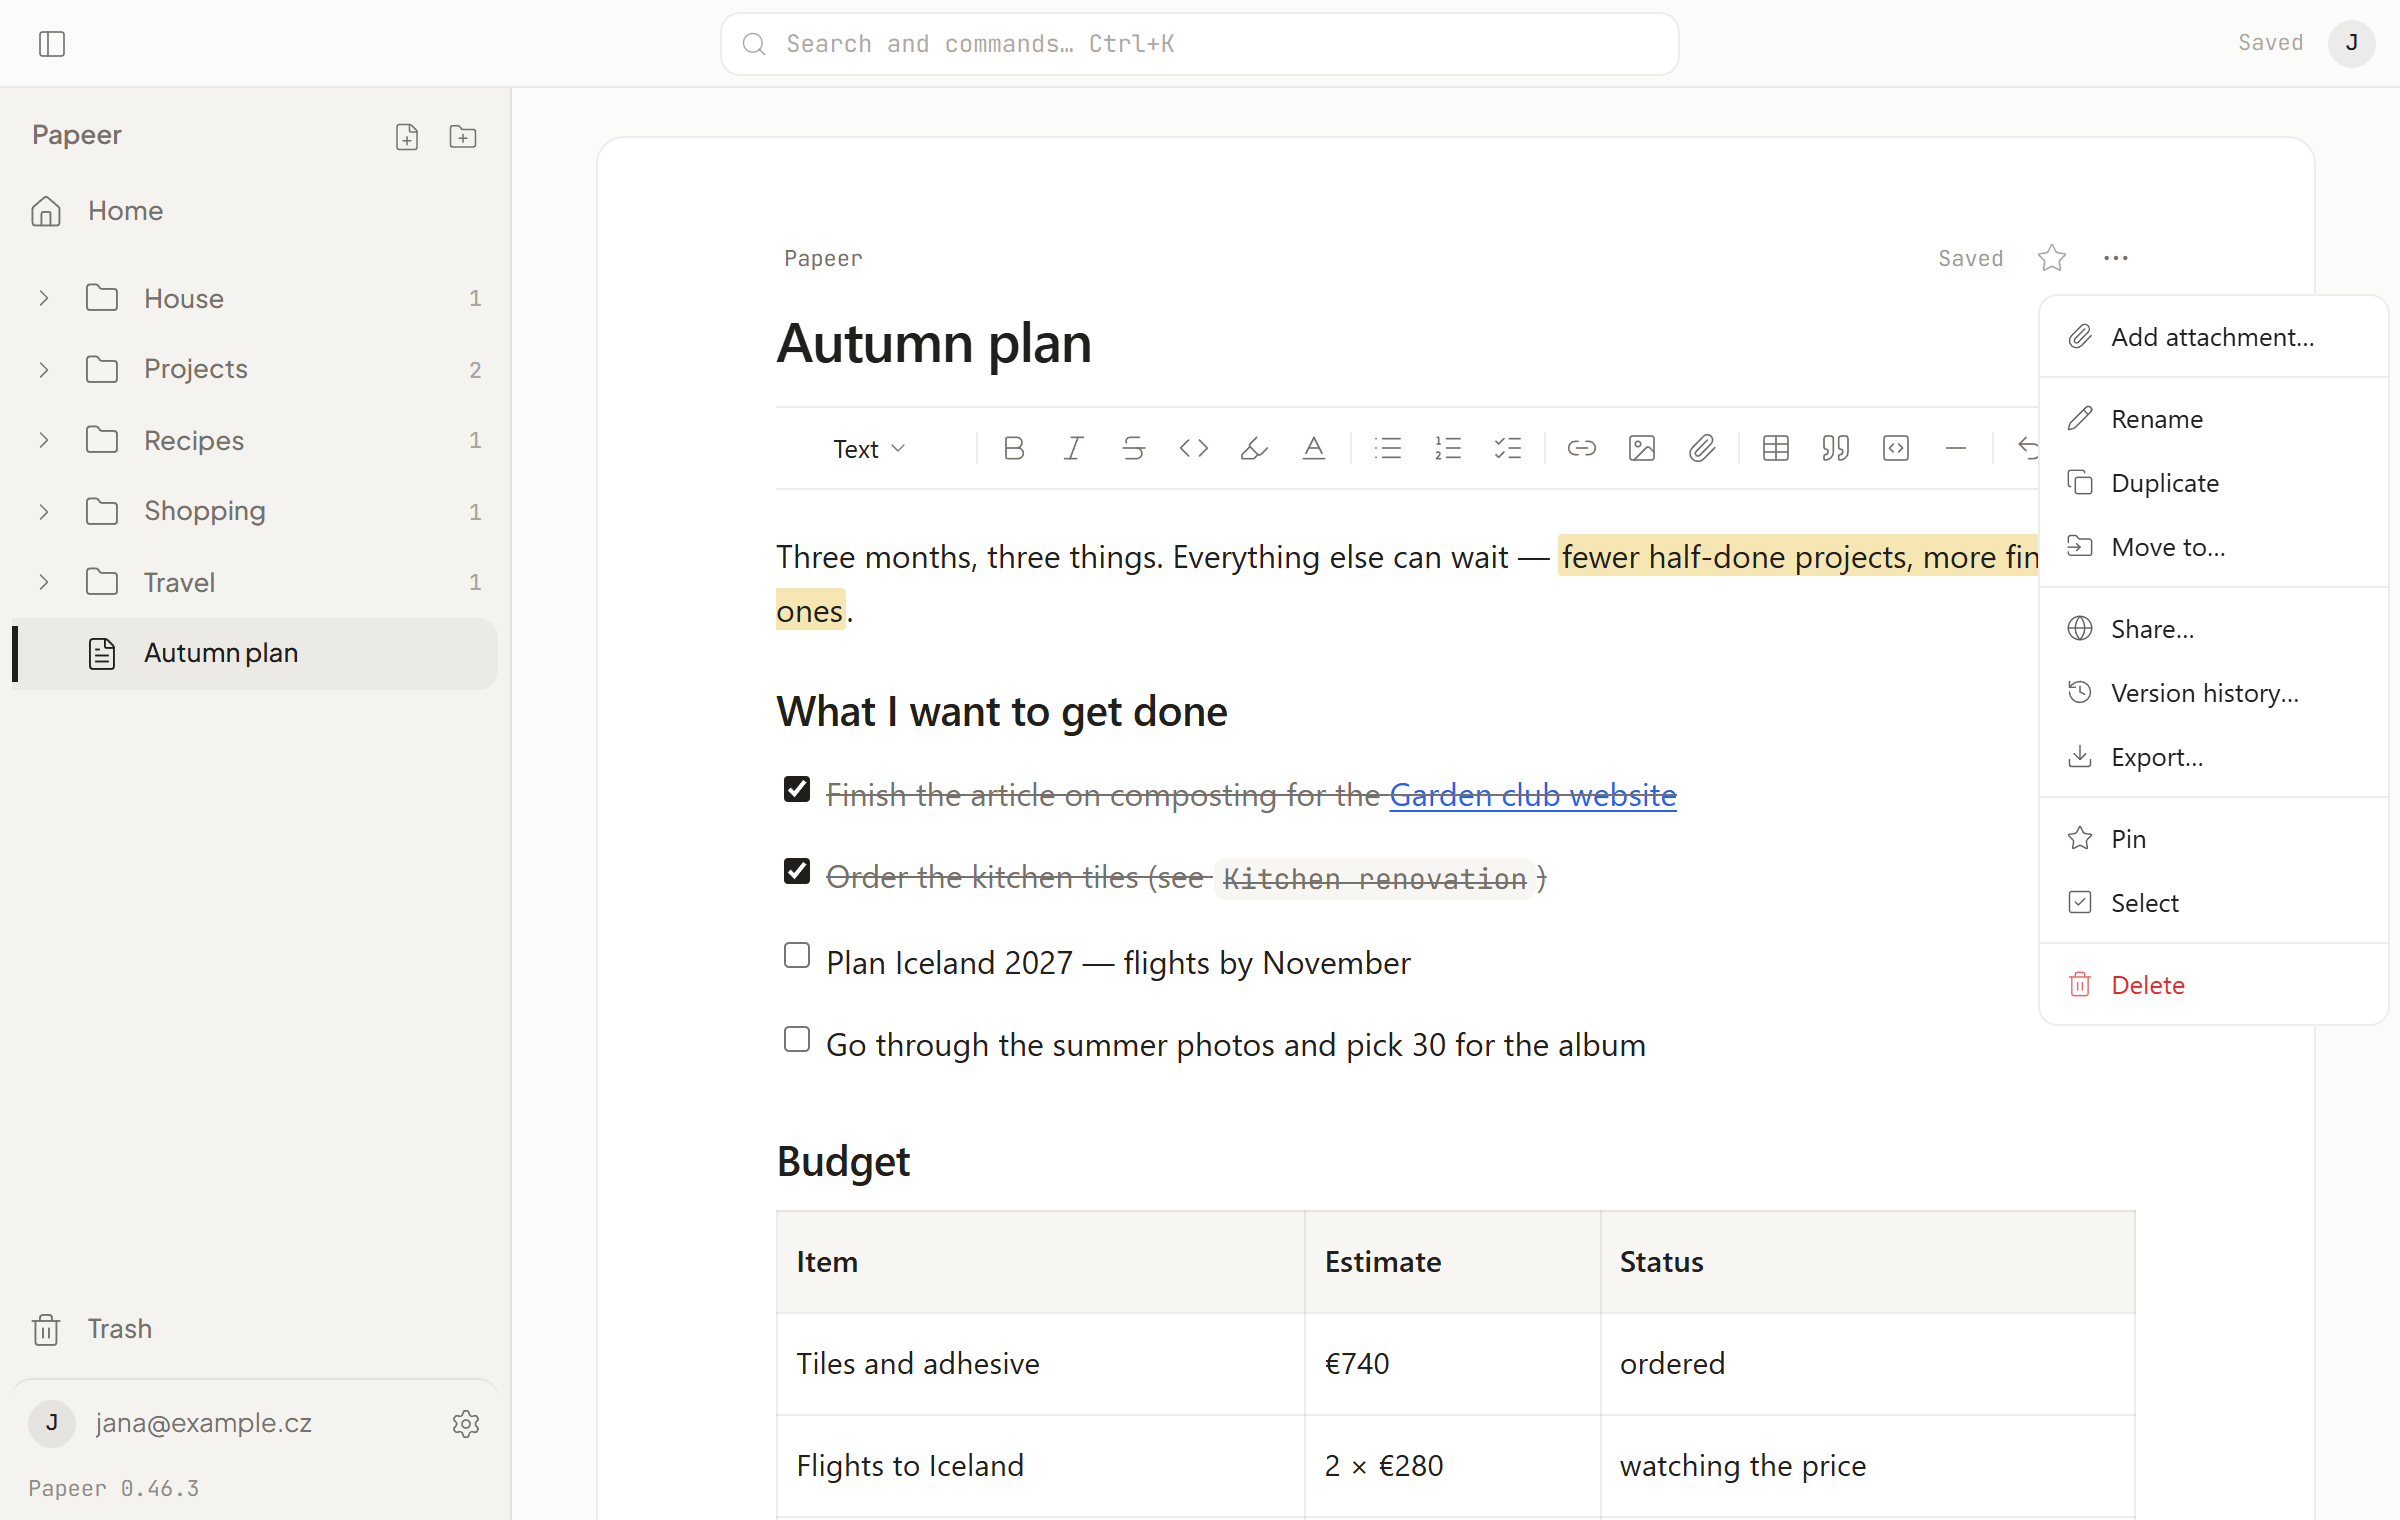Check the summer photos album task
Viewport: 2400px width, 1520px height.
click(x=797, y=1039)
